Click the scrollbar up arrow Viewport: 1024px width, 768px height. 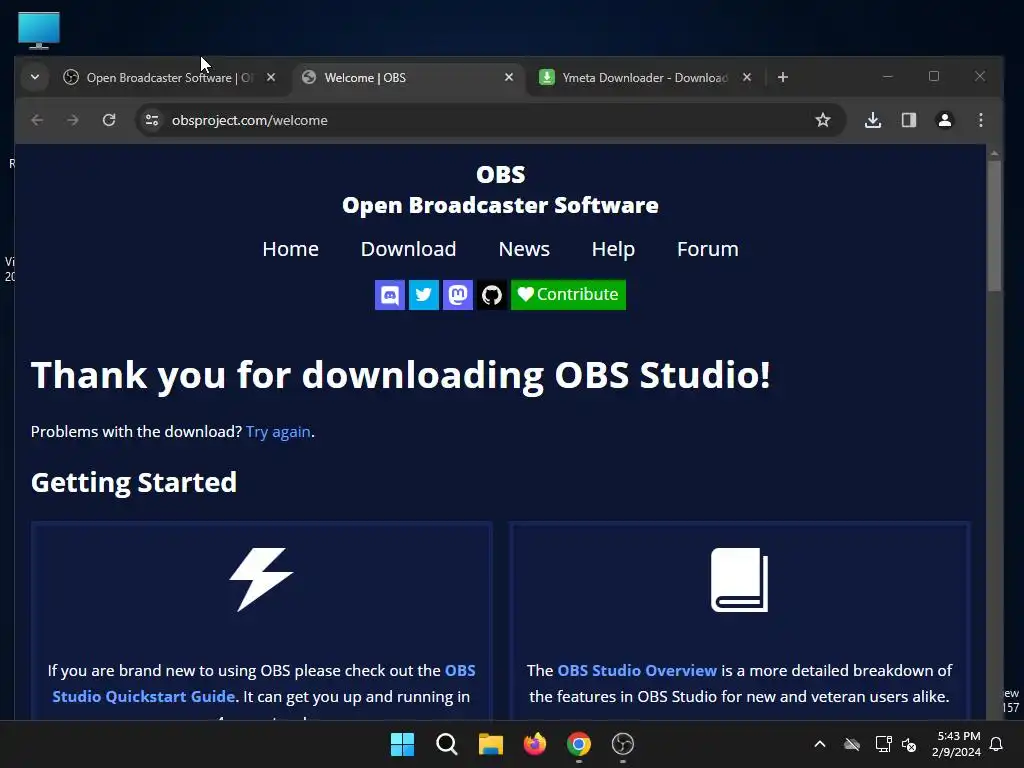pos(994,153)
